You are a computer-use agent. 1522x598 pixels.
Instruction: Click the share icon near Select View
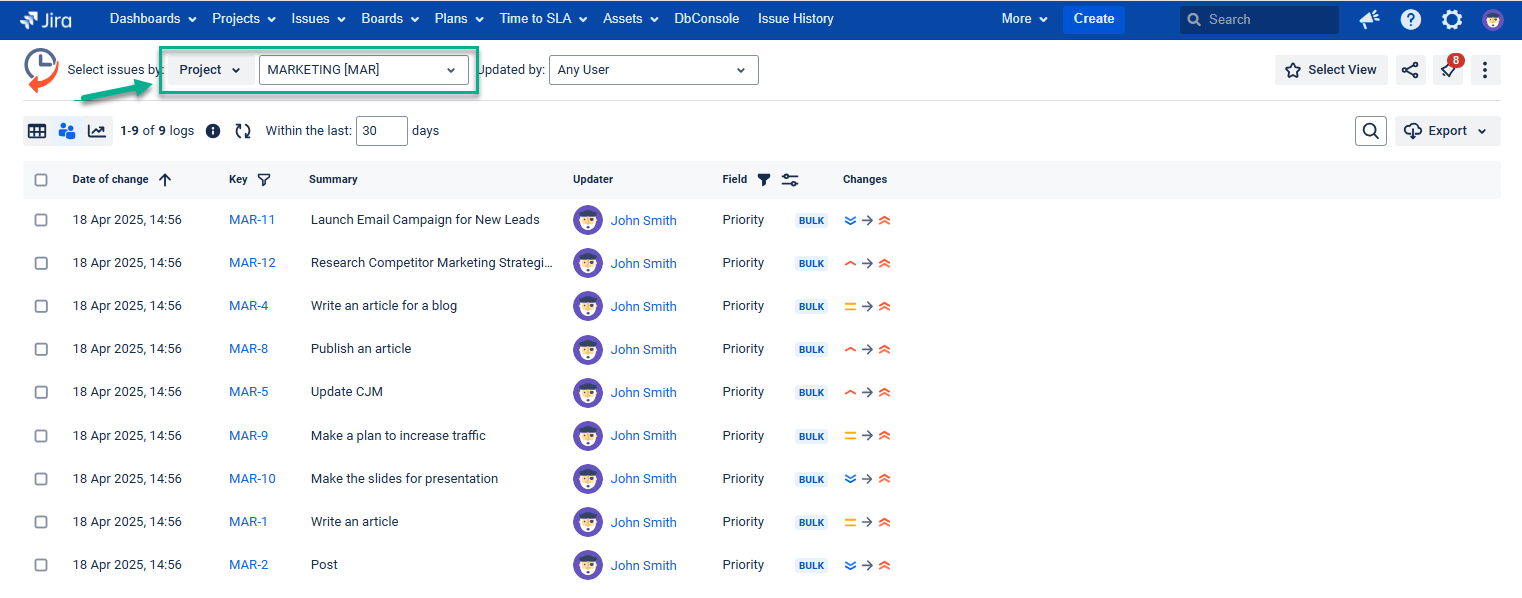(1410, 70)
